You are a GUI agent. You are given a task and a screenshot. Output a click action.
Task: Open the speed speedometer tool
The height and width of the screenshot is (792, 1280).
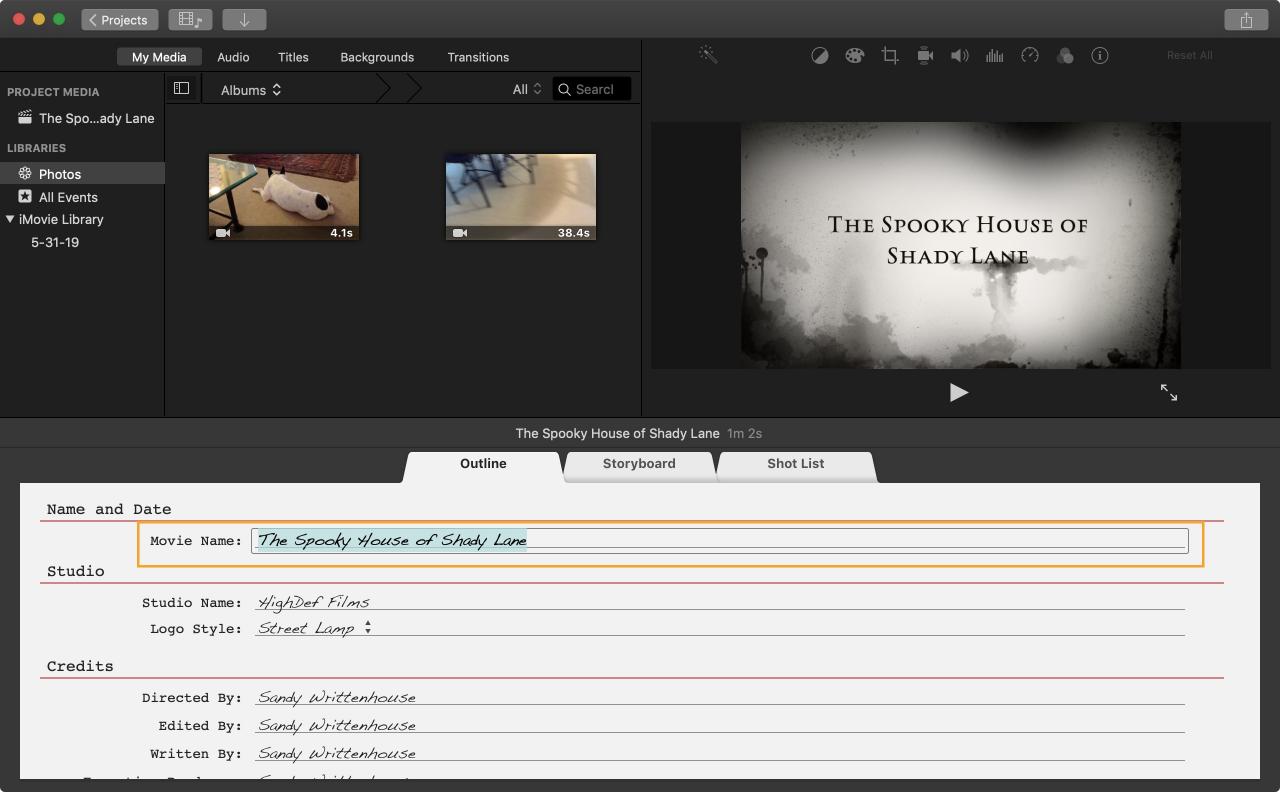pos(1029,56)
